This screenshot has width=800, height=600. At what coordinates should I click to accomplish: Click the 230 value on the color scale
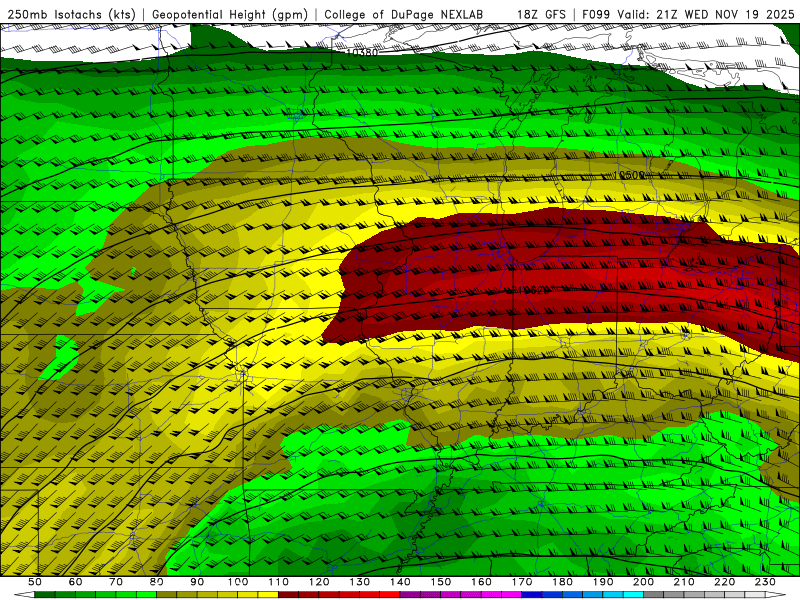coord(765,582)
